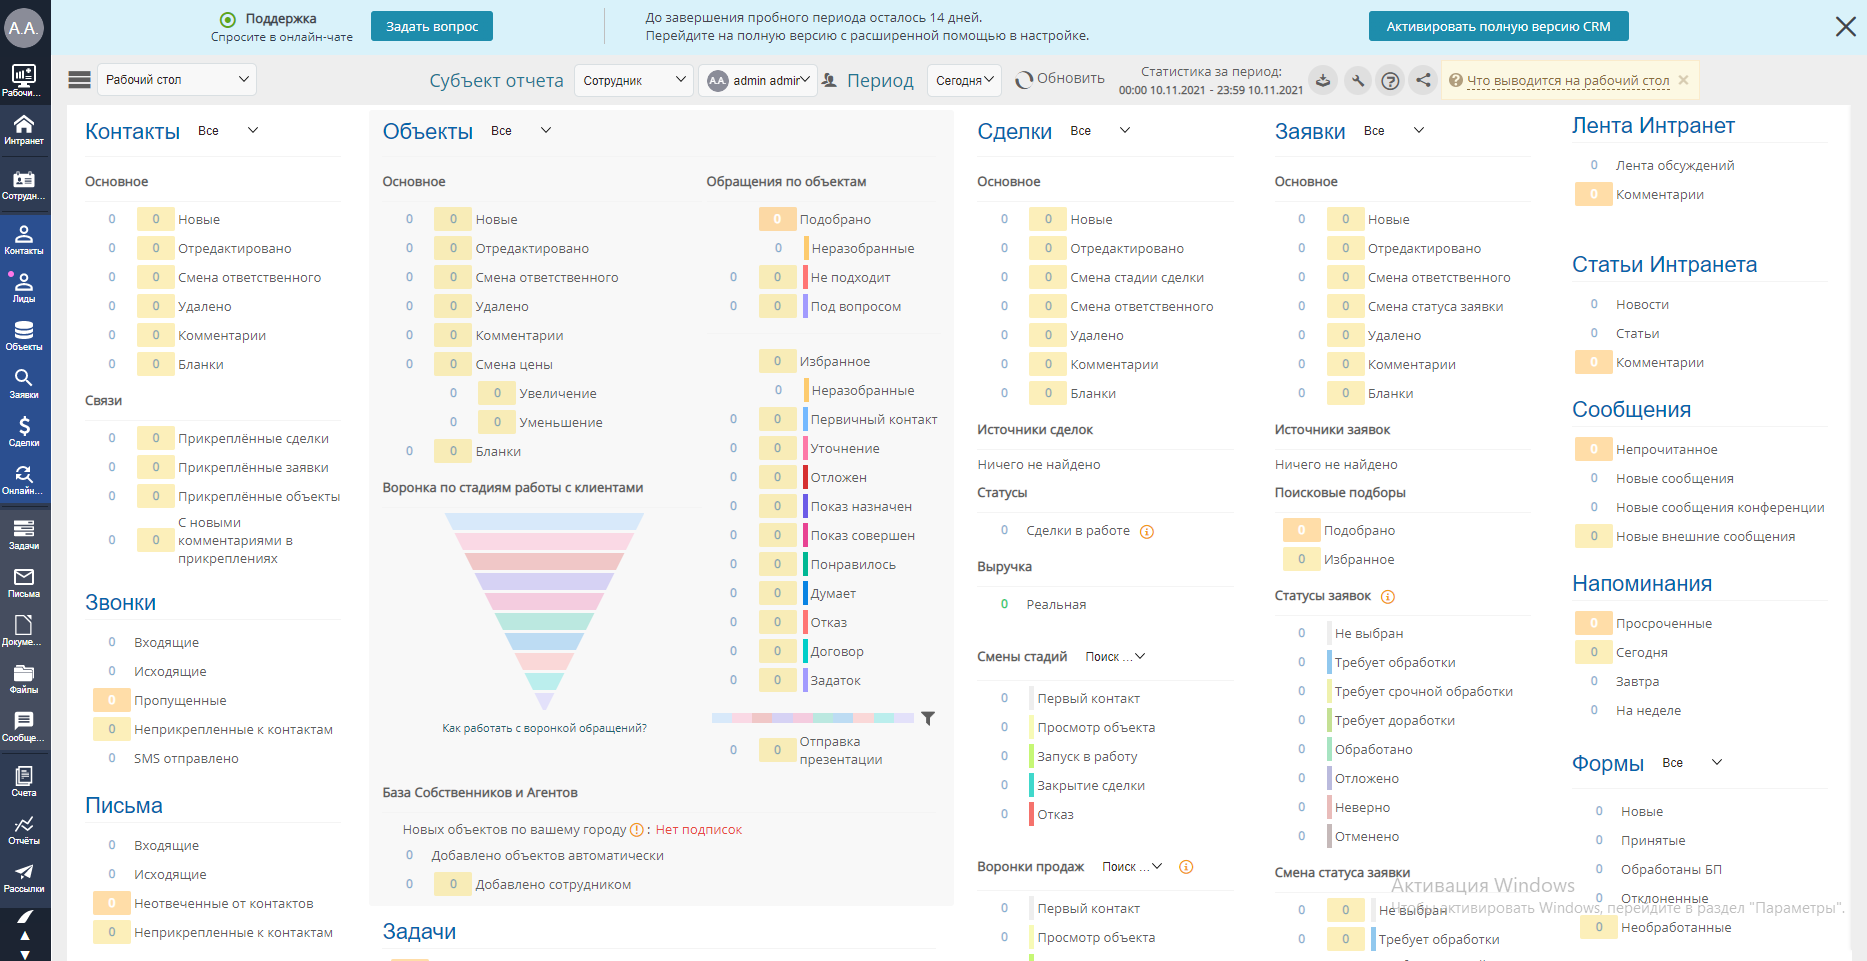
Task: Open the Сотрудник report subject dropdown
Action: coord(634,81)
